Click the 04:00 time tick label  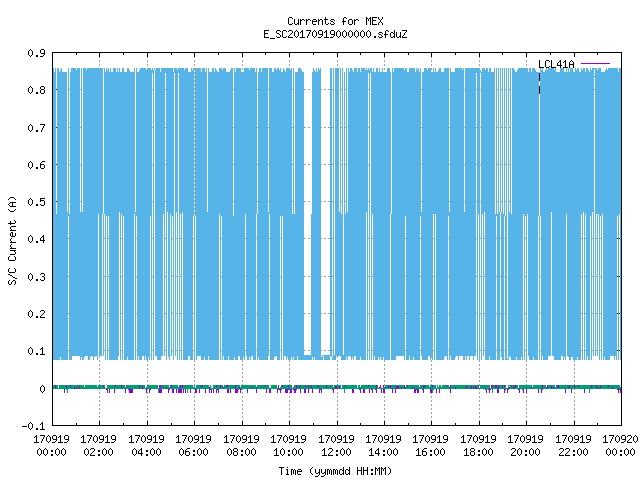146,452
